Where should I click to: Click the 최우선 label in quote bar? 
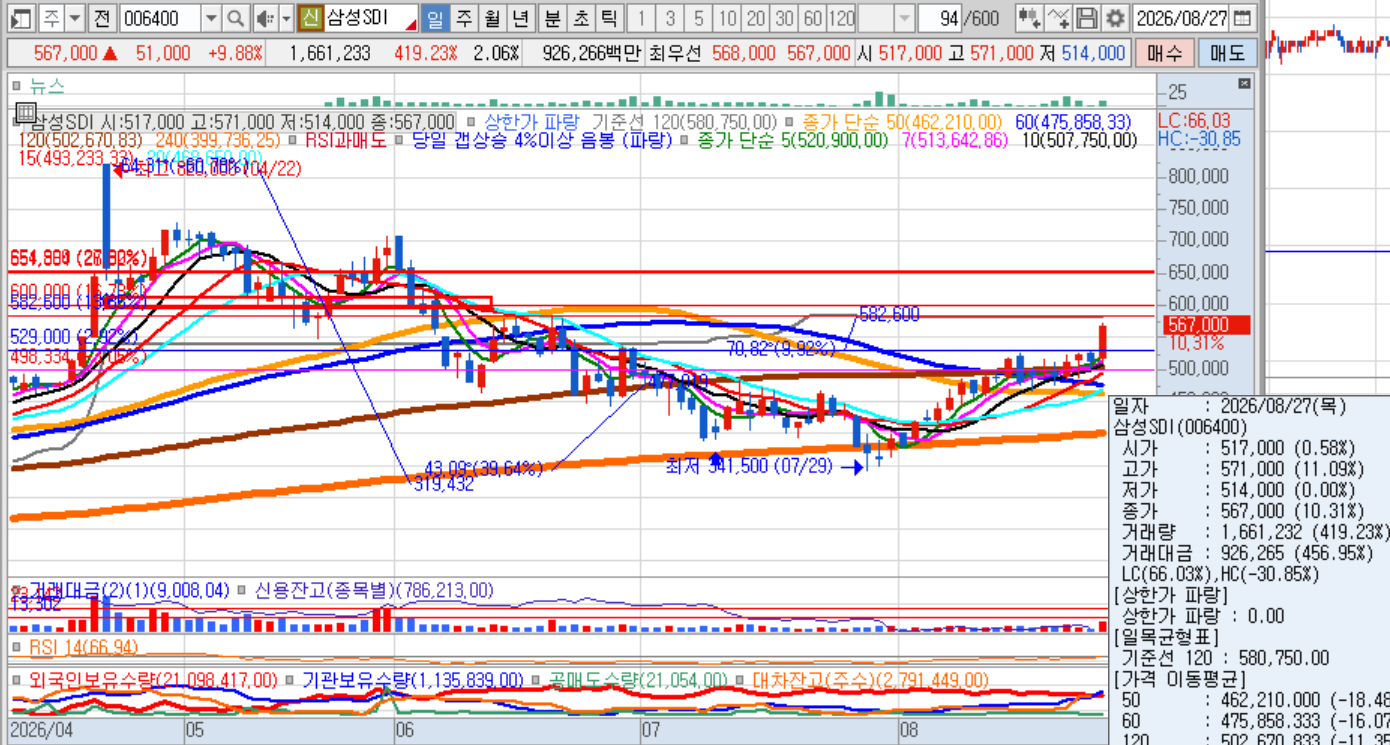point(675,53)
